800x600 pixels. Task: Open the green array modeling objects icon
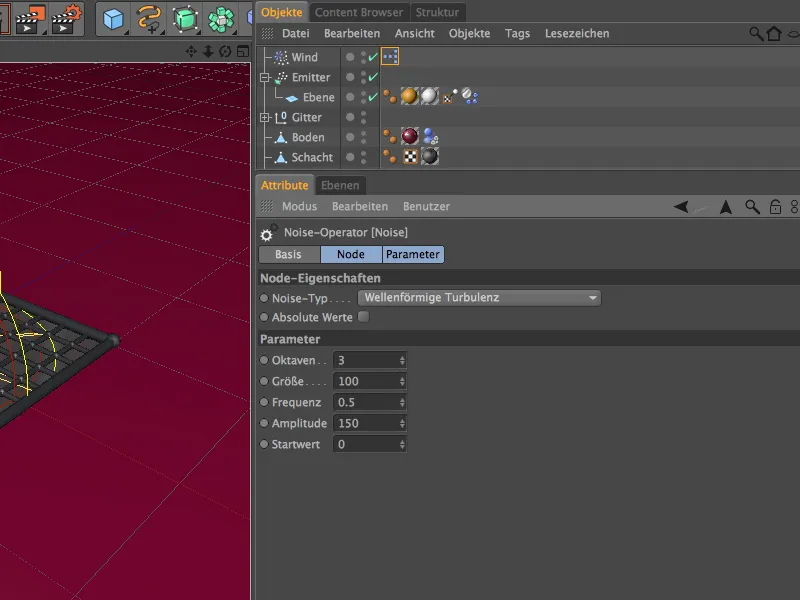(221, 19)
